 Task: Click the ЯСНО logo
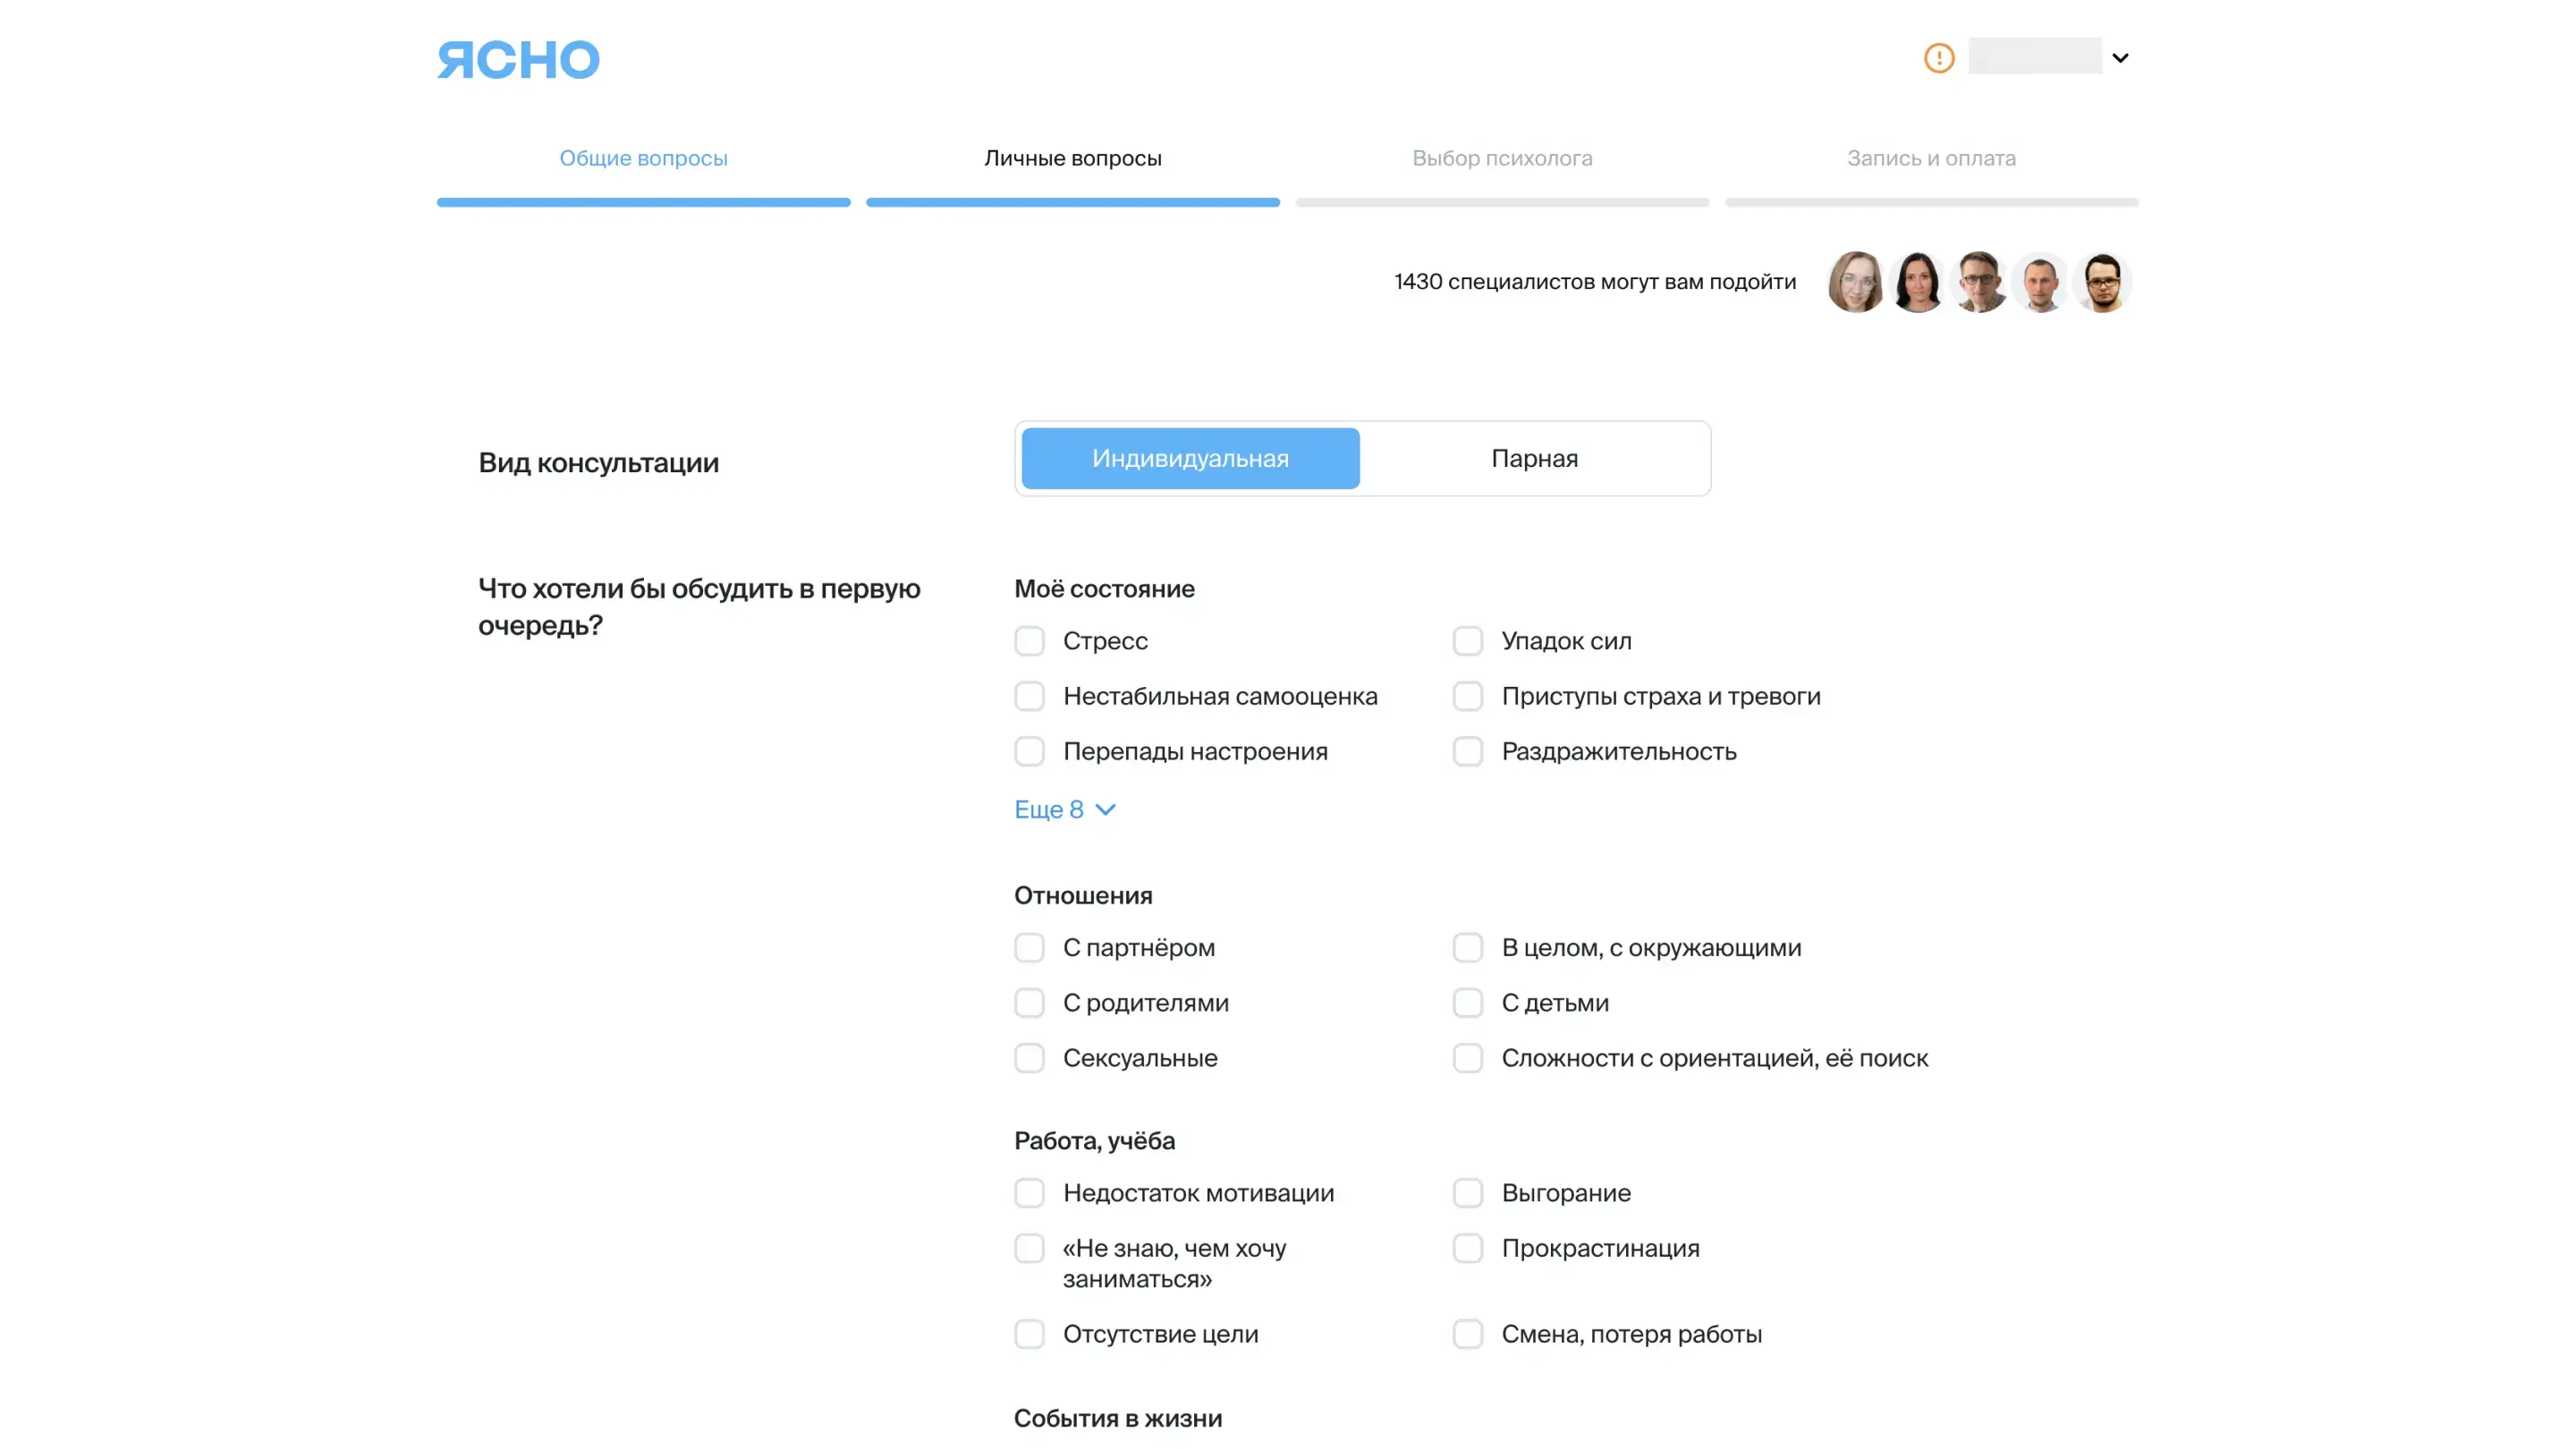click(518, 60)
